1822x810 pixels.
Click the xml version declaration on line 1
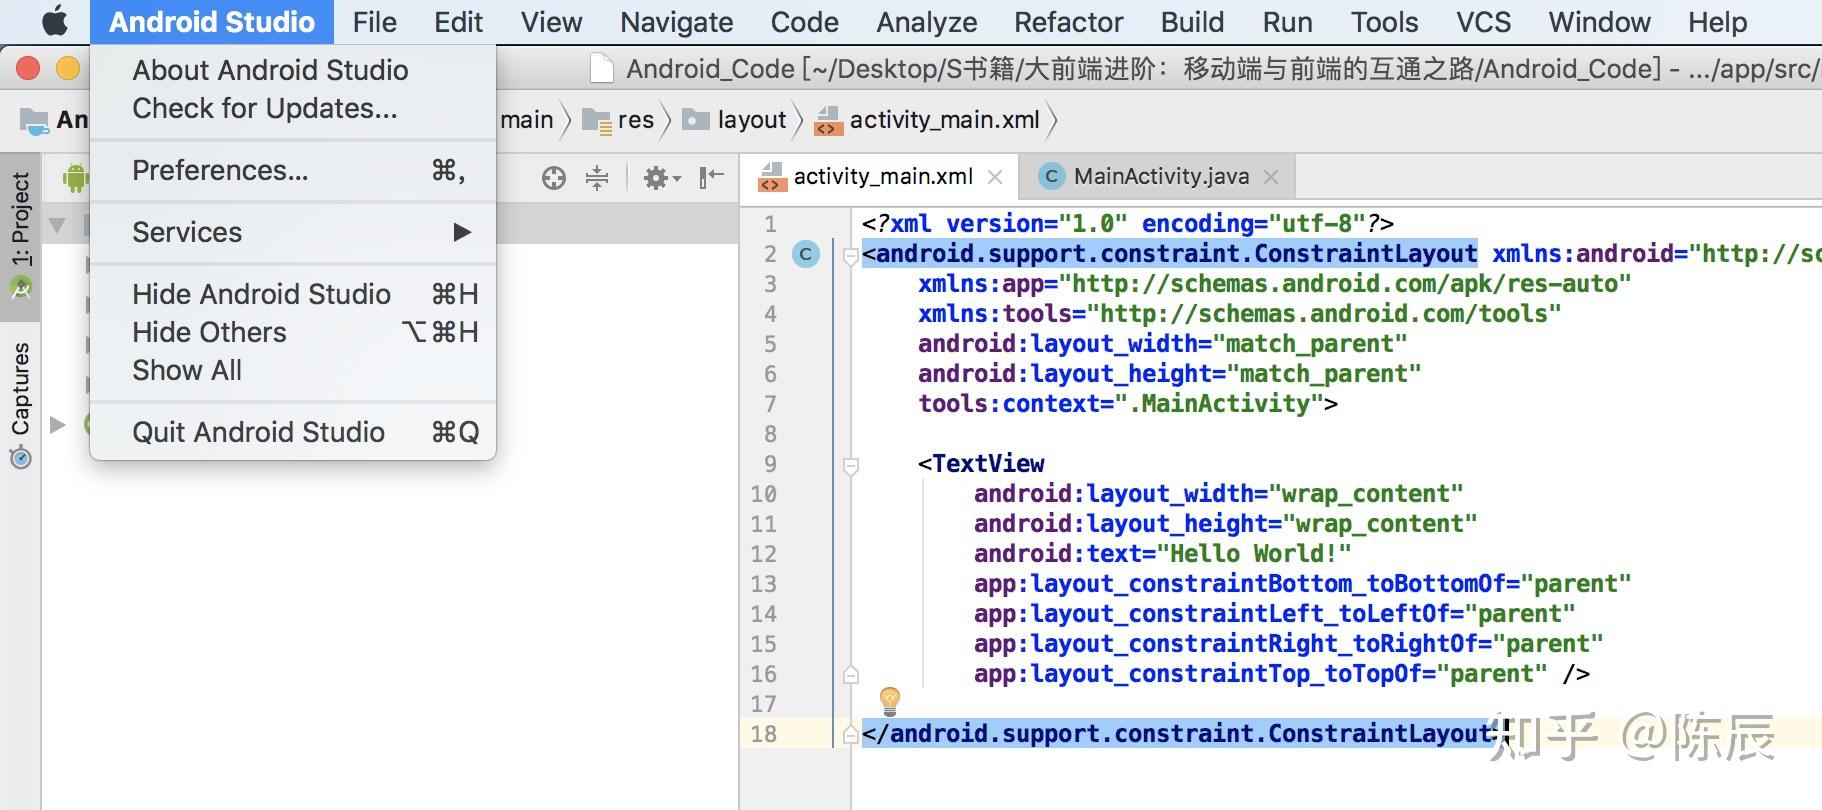pyautogui.click(x=1128, y=224)
